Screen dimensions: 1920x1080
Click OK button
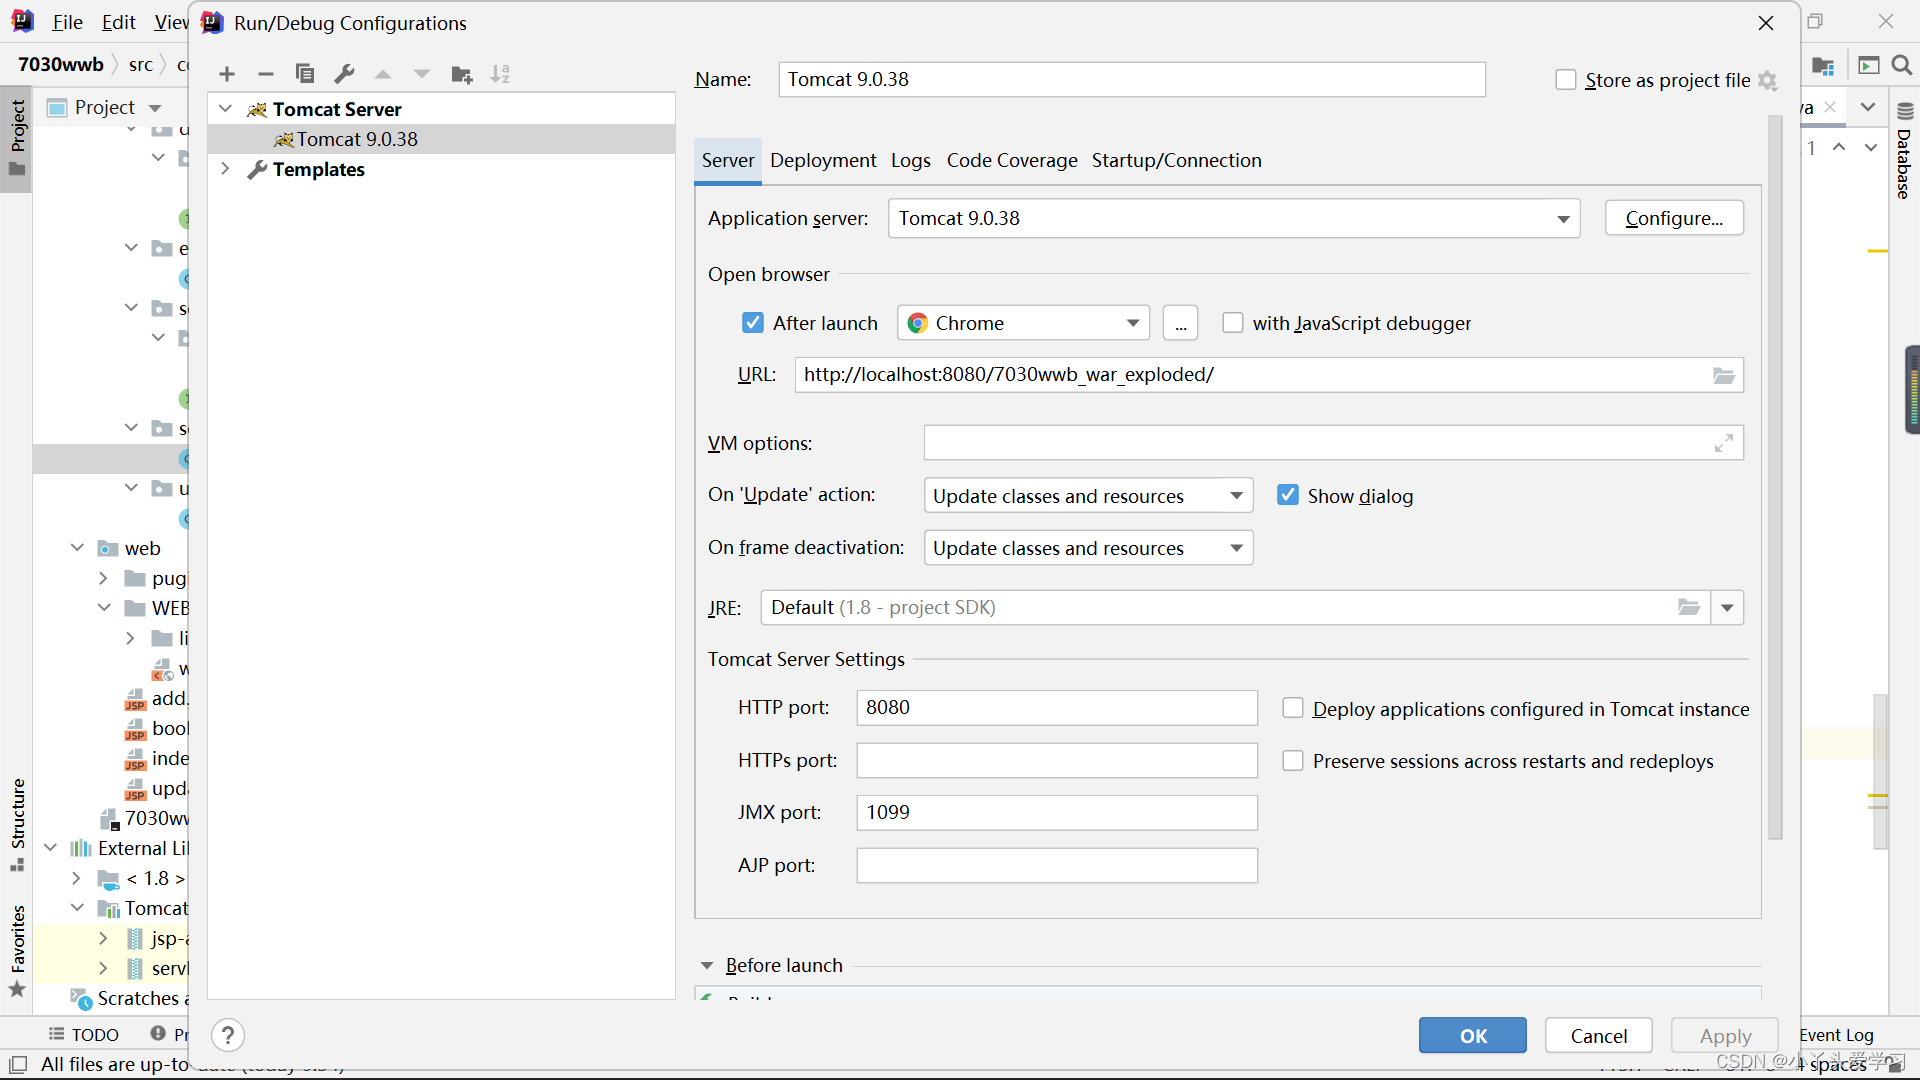click(x=1472, y=1036)
